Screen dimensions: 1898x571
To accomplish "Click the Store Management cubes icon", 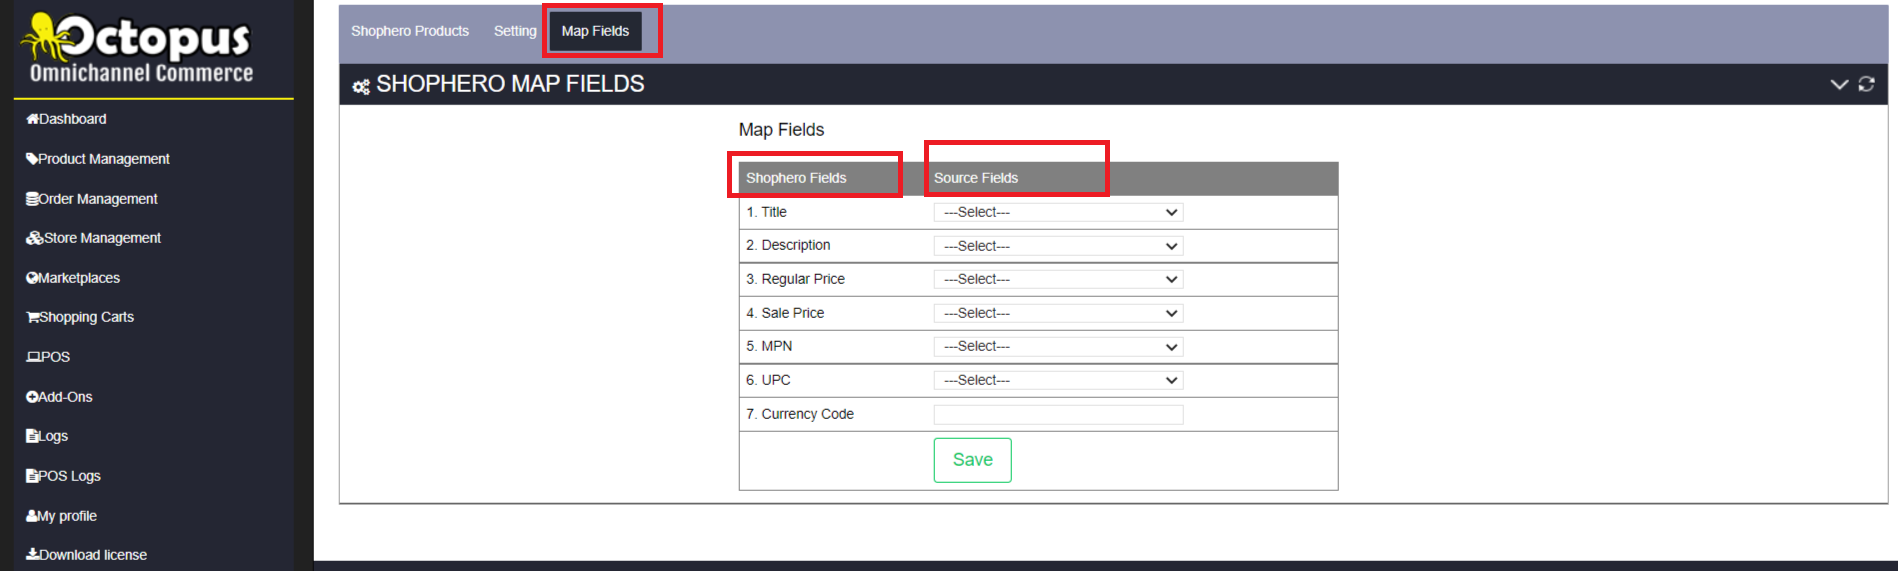I will [34, 238].
